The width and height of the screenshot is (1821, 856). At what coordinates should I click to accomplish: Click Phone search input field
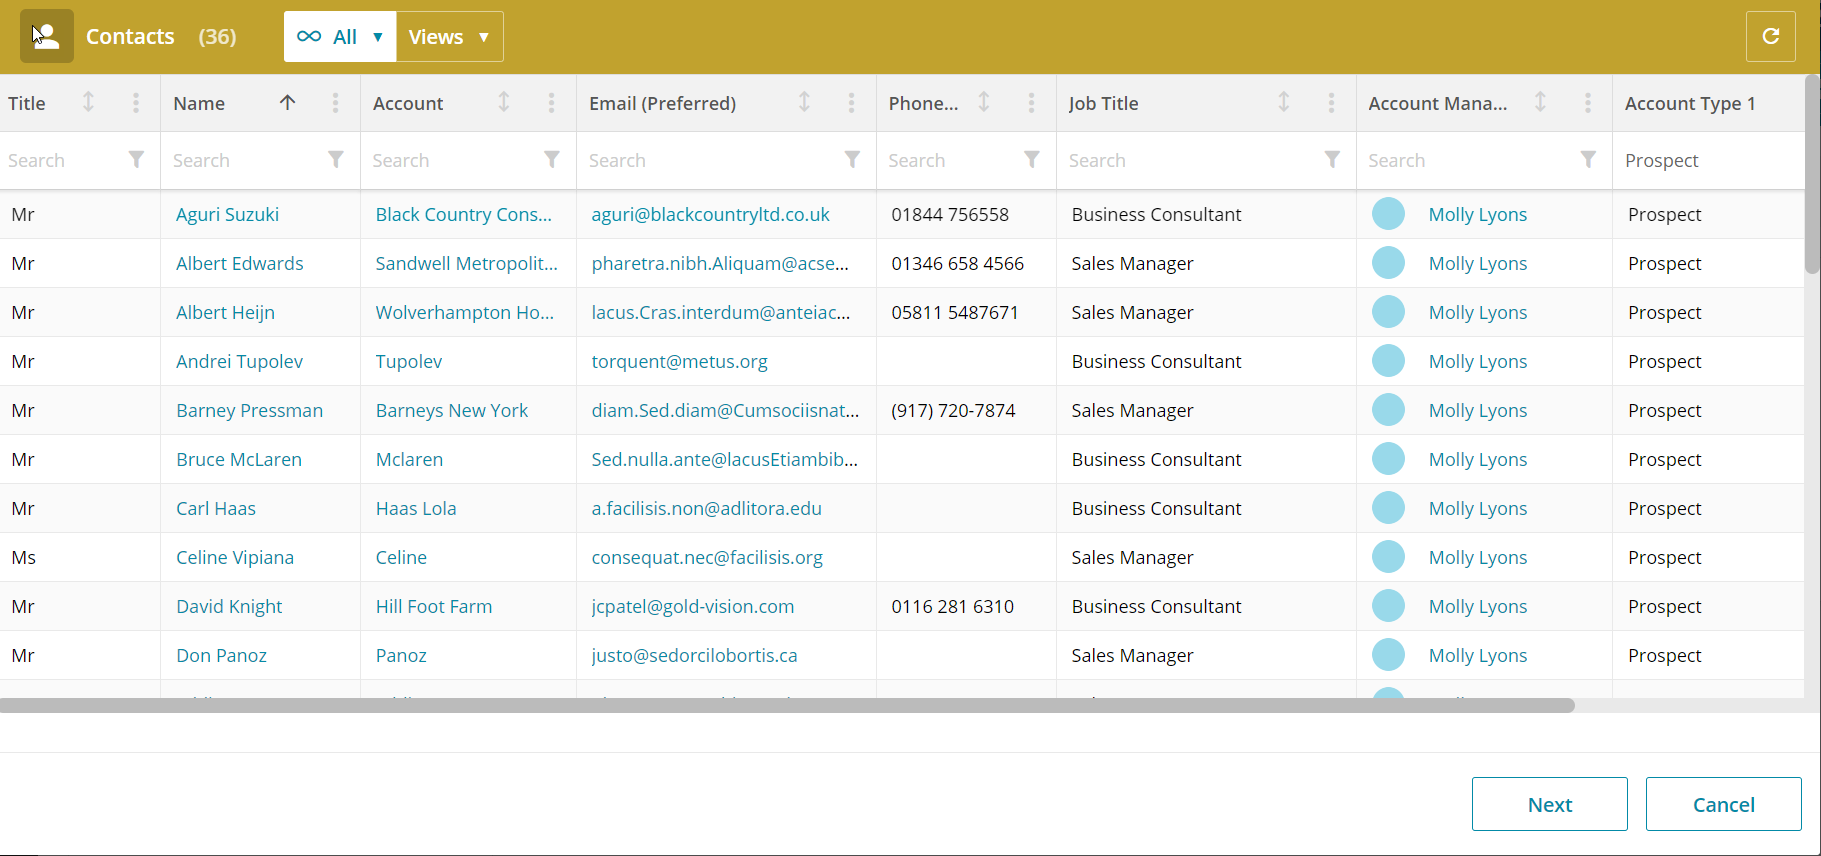pyautogui.click(x=952, y=160)
